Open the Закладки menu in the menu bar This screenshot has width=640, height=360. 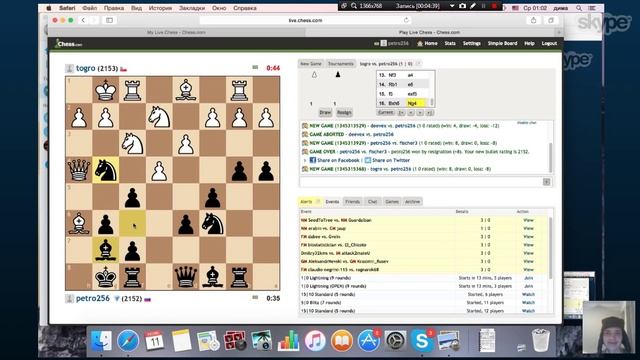191,8
